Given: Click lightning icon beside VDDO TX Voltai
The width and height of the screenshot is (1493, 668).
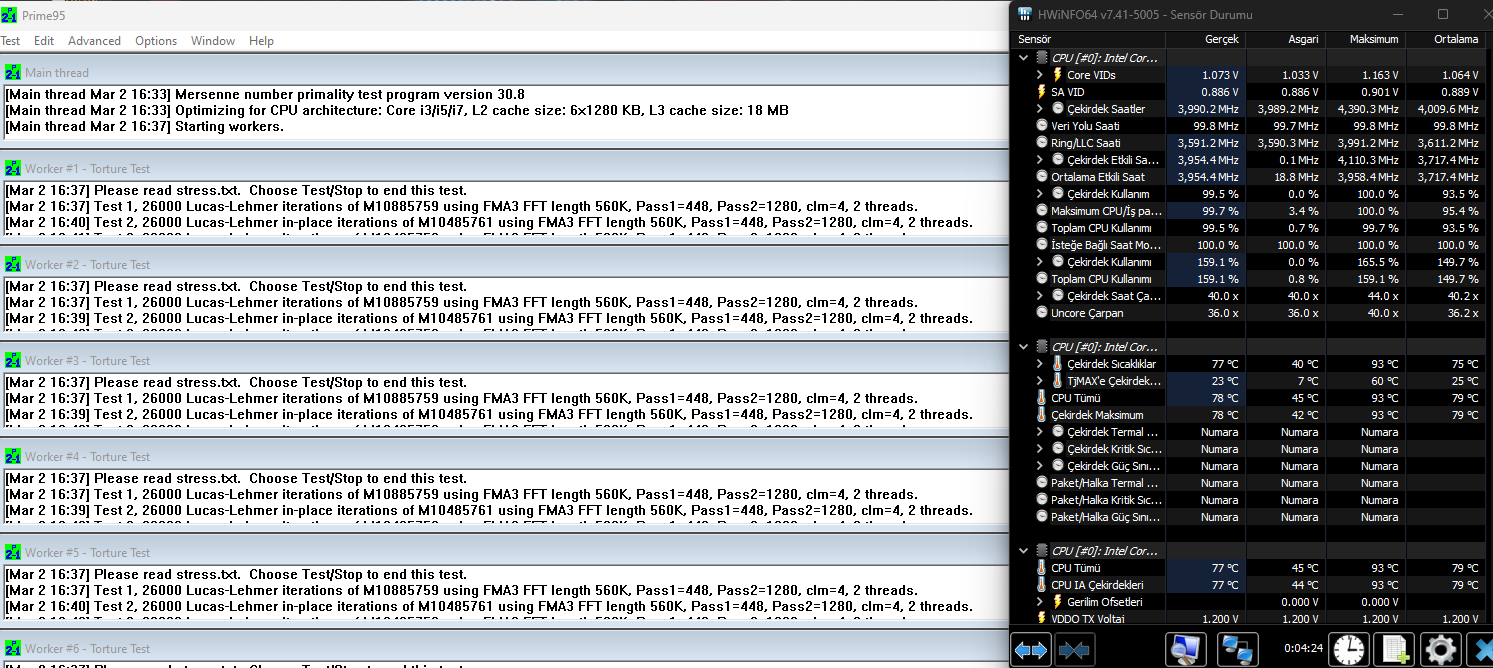Looking at the screenshot, I should pyautogui.click(x=1042, y=619).
